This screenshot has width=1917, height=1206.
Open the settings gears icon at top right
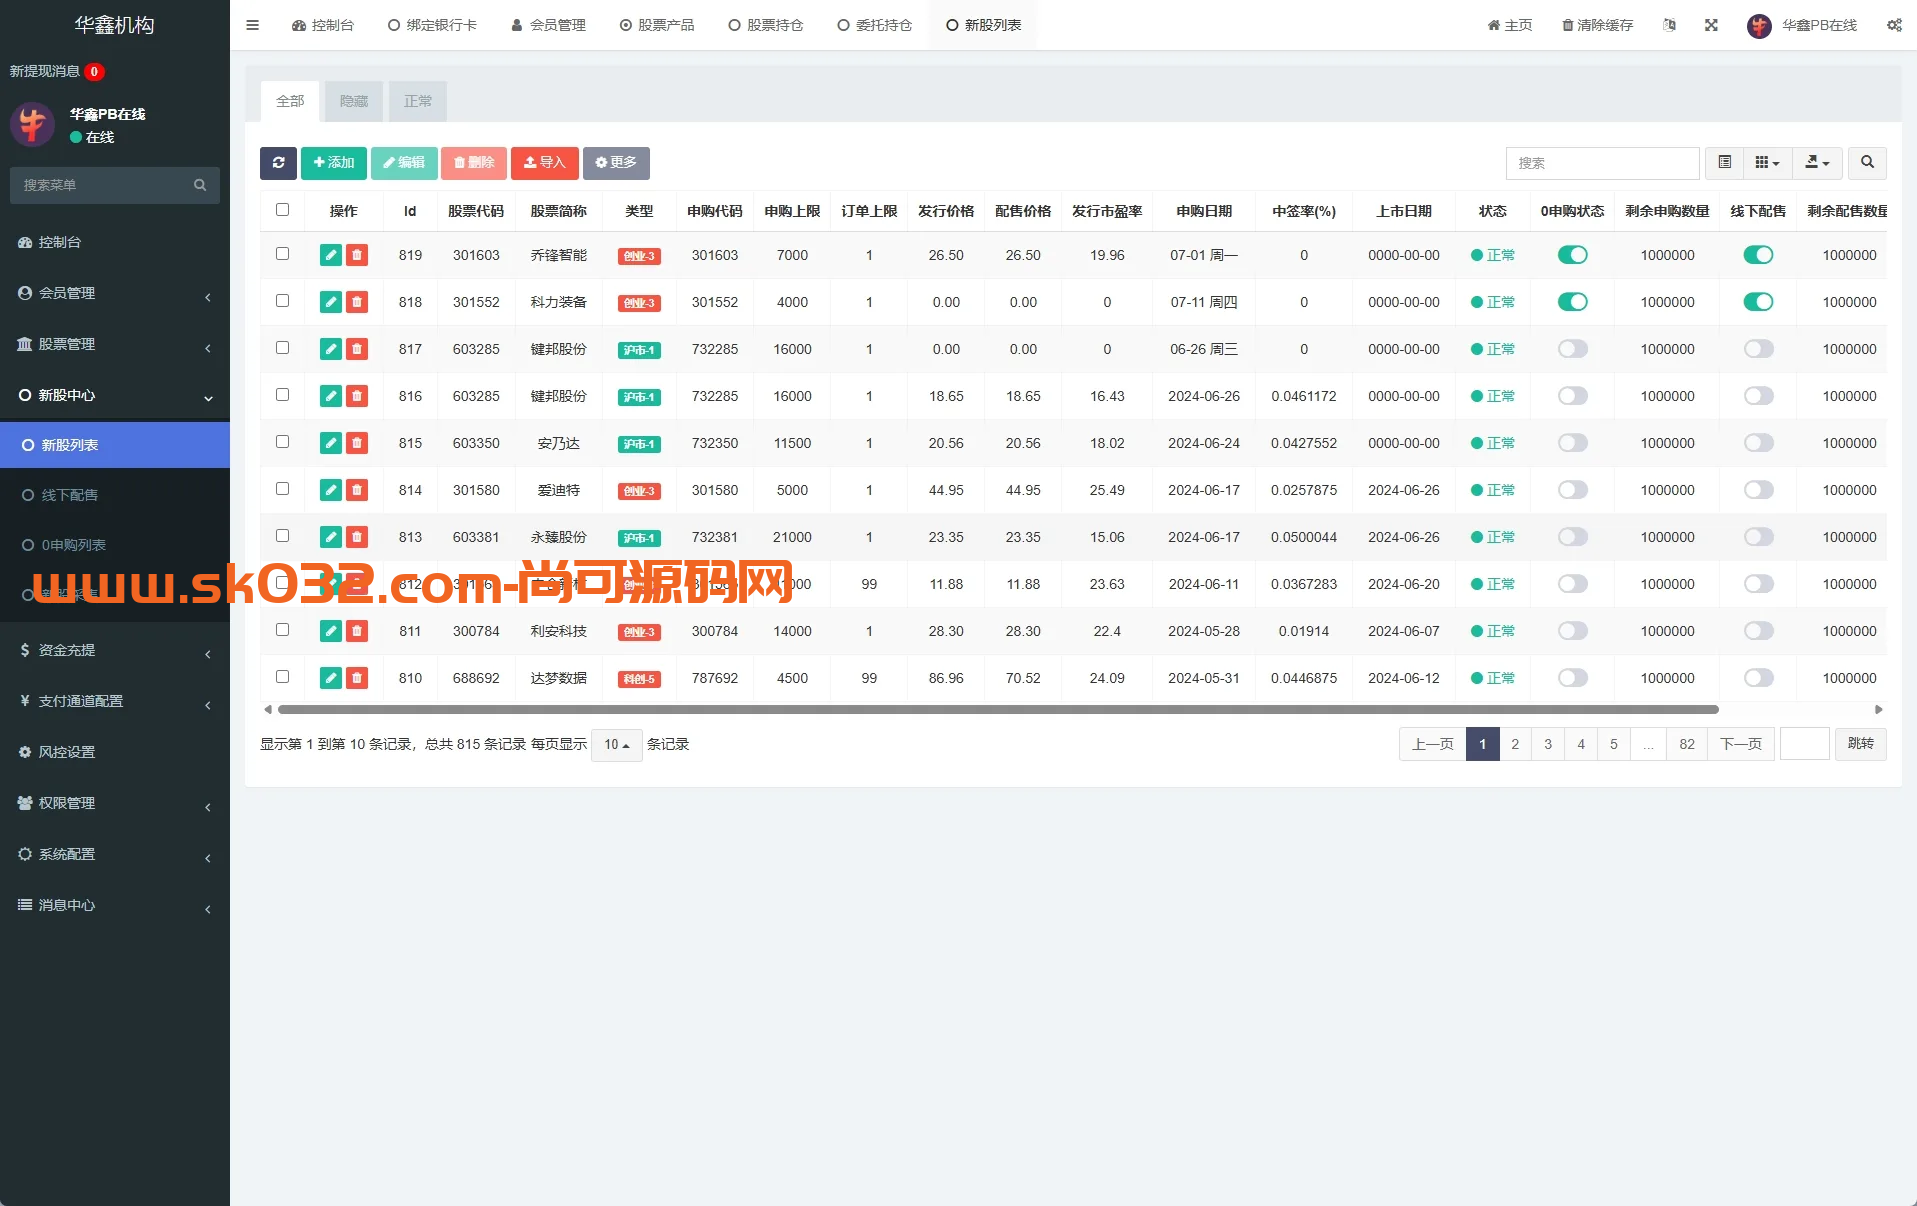(1893, 25)
